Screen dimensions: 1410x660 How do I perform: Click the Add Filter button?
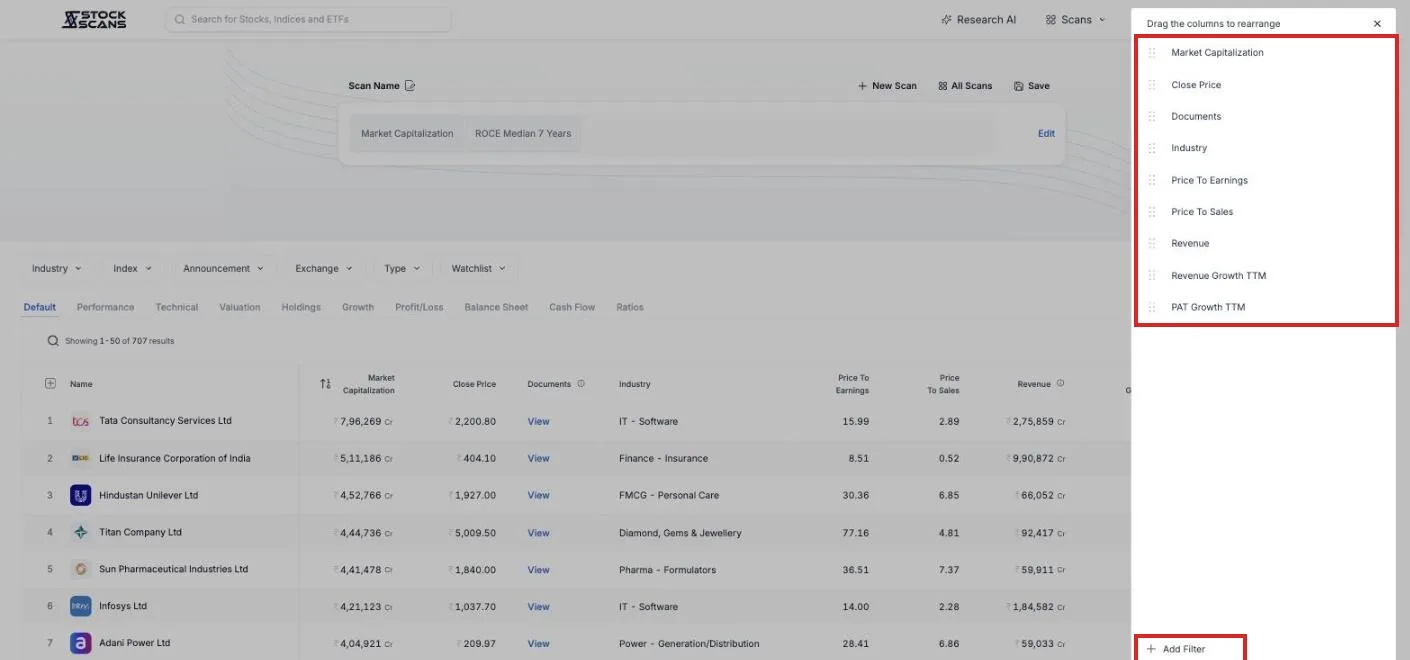point(1176,649)
